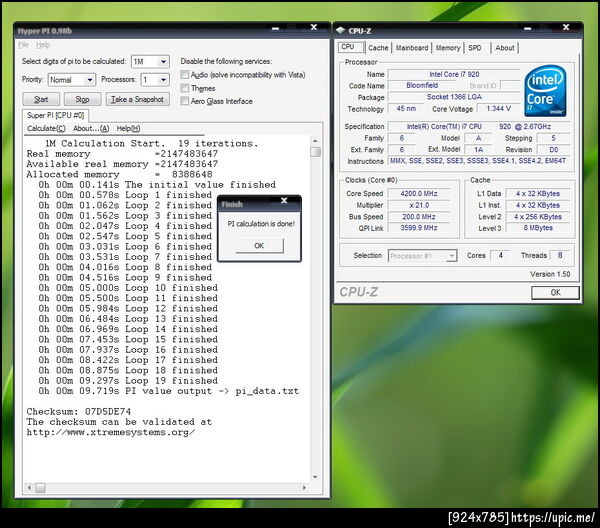Click the Version 1.50 label in CPU-Z
This screenshot has height=528, width=600.
(550, 274)
